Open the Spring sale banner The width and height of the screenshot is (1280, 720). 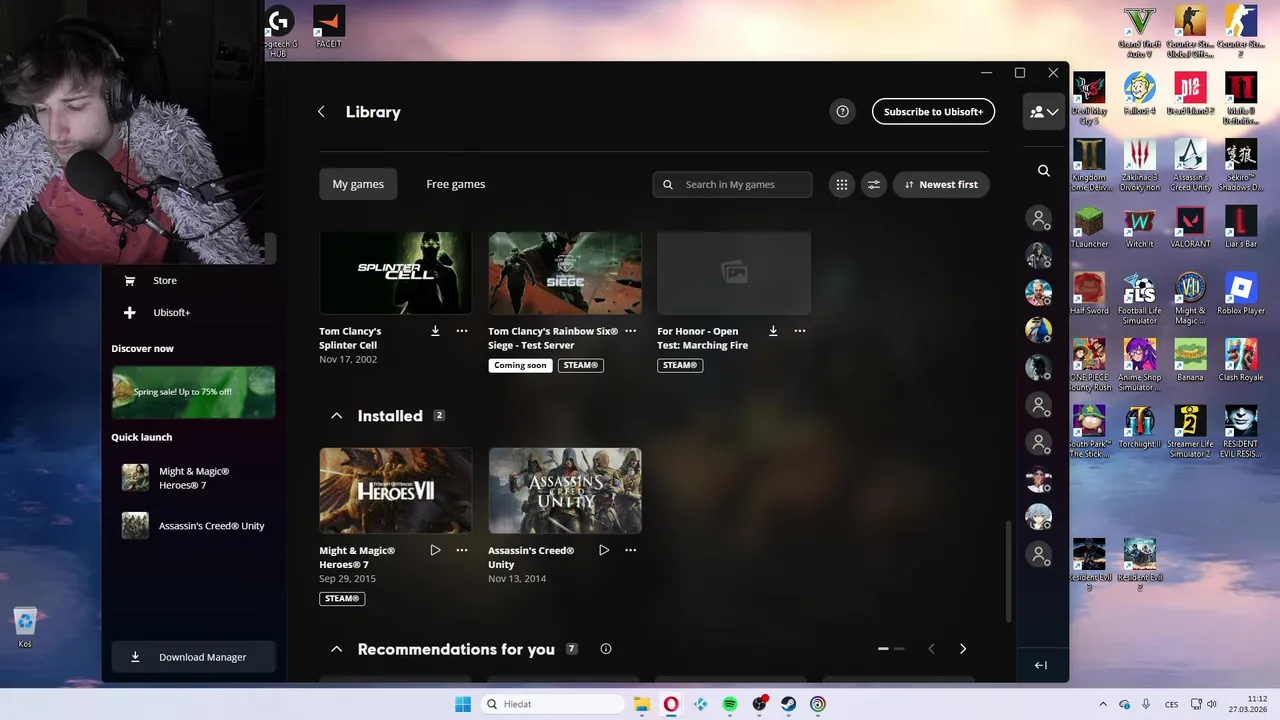[193, 392]
